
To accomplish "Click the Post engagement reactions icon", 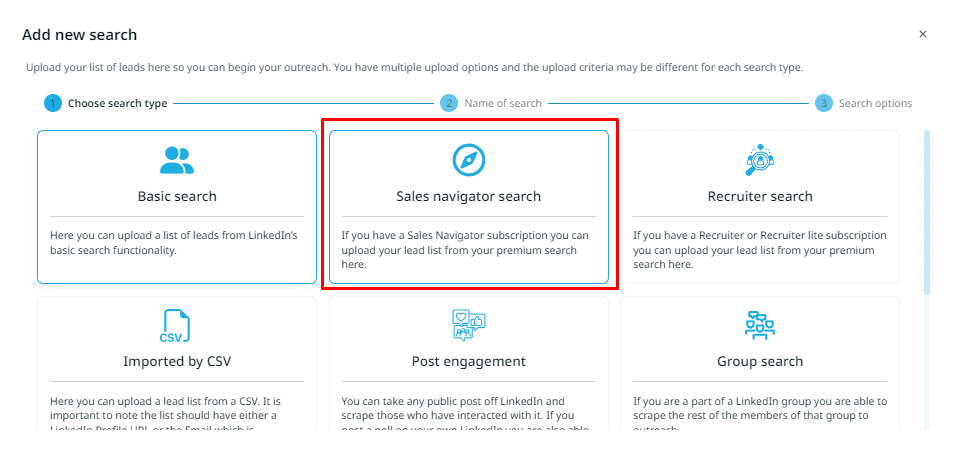I will (468, 326).
